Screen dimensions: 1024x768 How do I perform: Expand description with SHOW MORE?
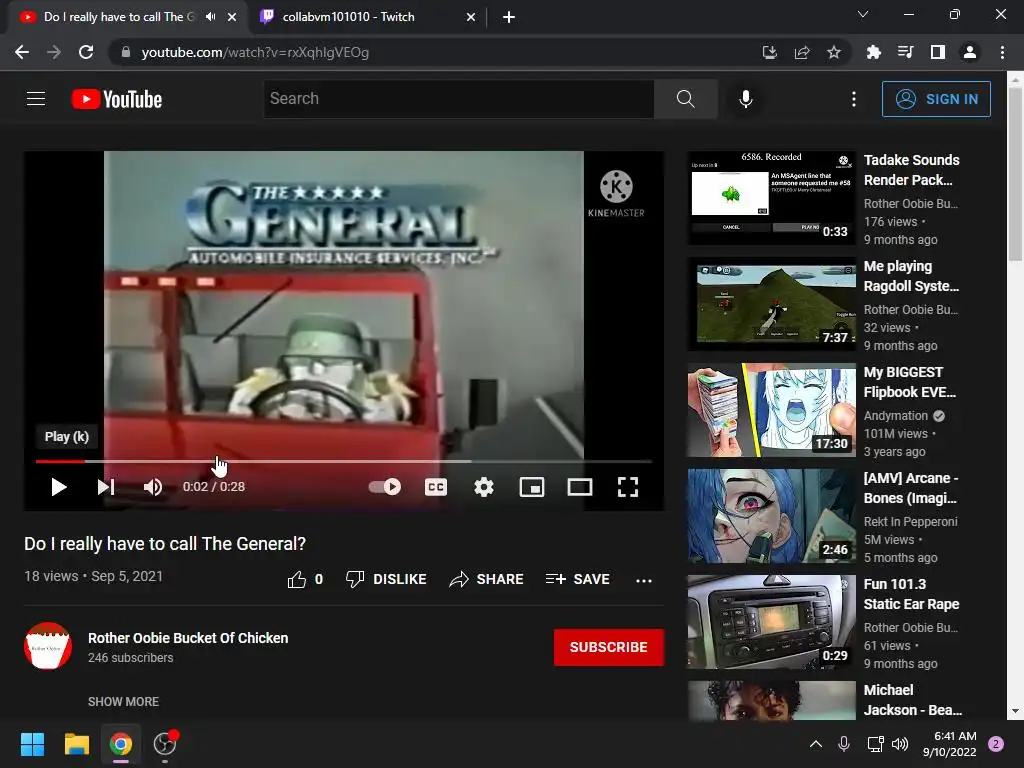123,701
